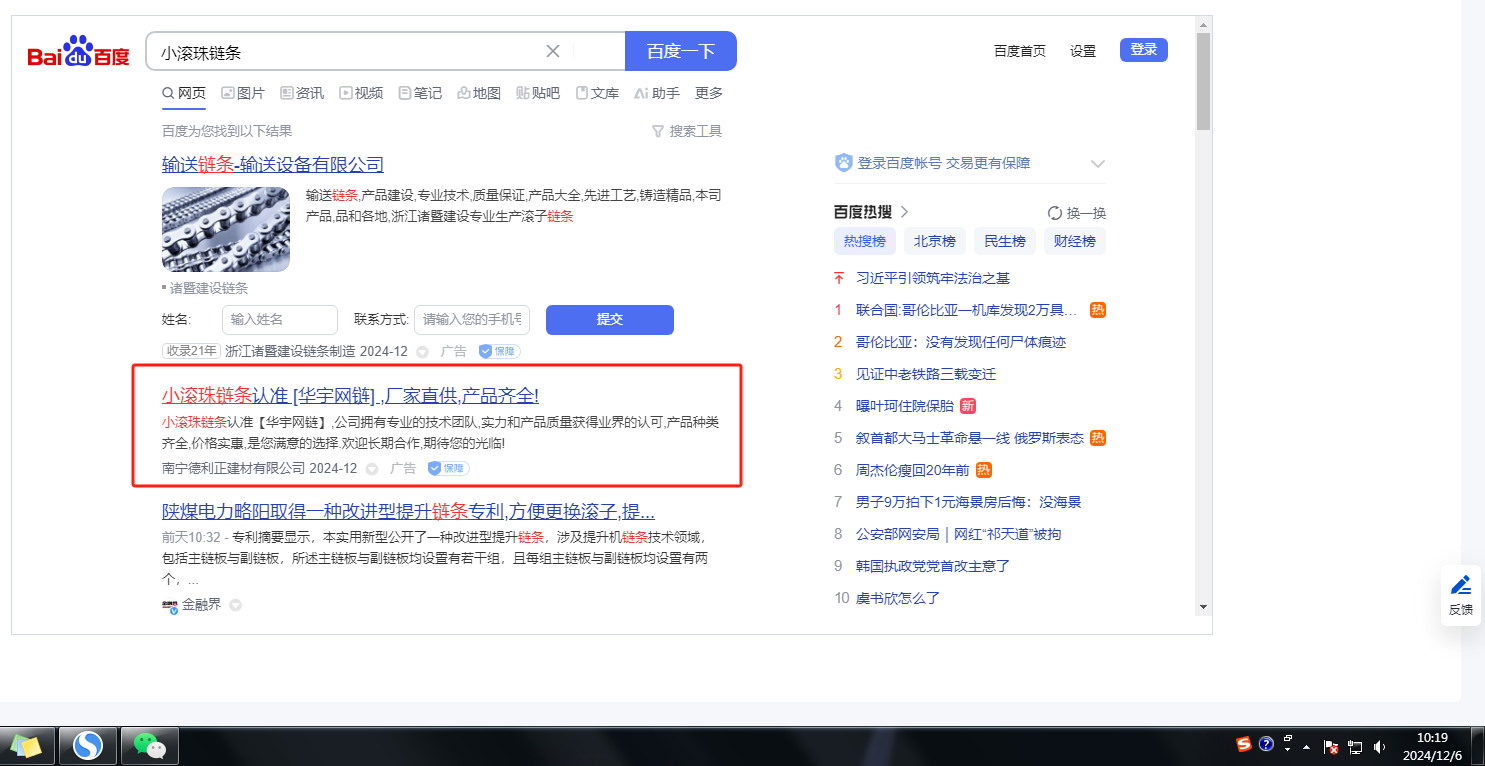Switch to the 图片 tab
This screenshot has height=766, width=1485.
(x=243, y=93)
